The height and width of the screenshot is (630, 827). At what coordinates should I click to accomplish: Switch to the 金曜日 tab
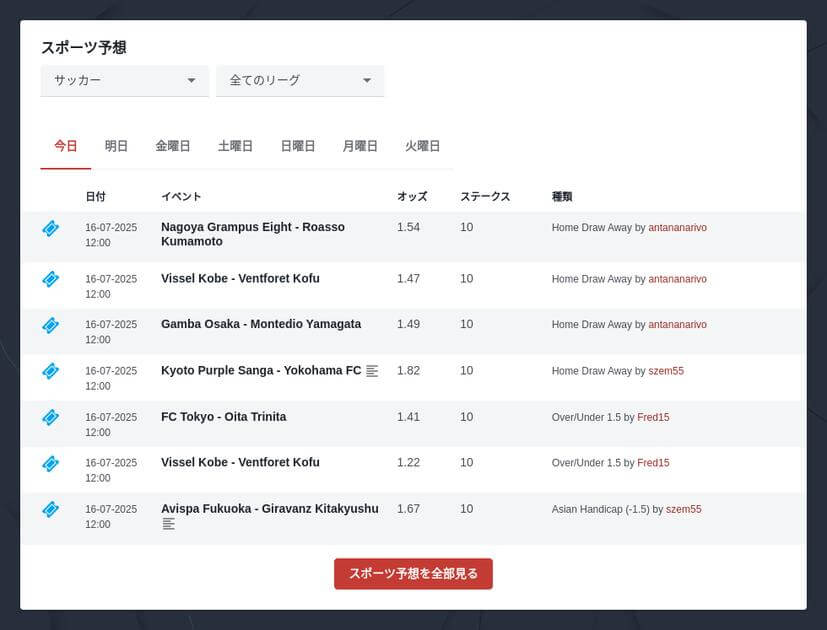click(x=172, y=146)
